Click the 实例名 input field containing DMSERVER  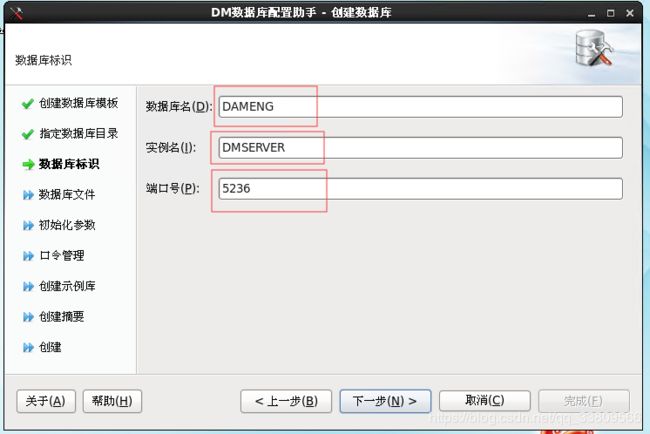tap(420, 148)
